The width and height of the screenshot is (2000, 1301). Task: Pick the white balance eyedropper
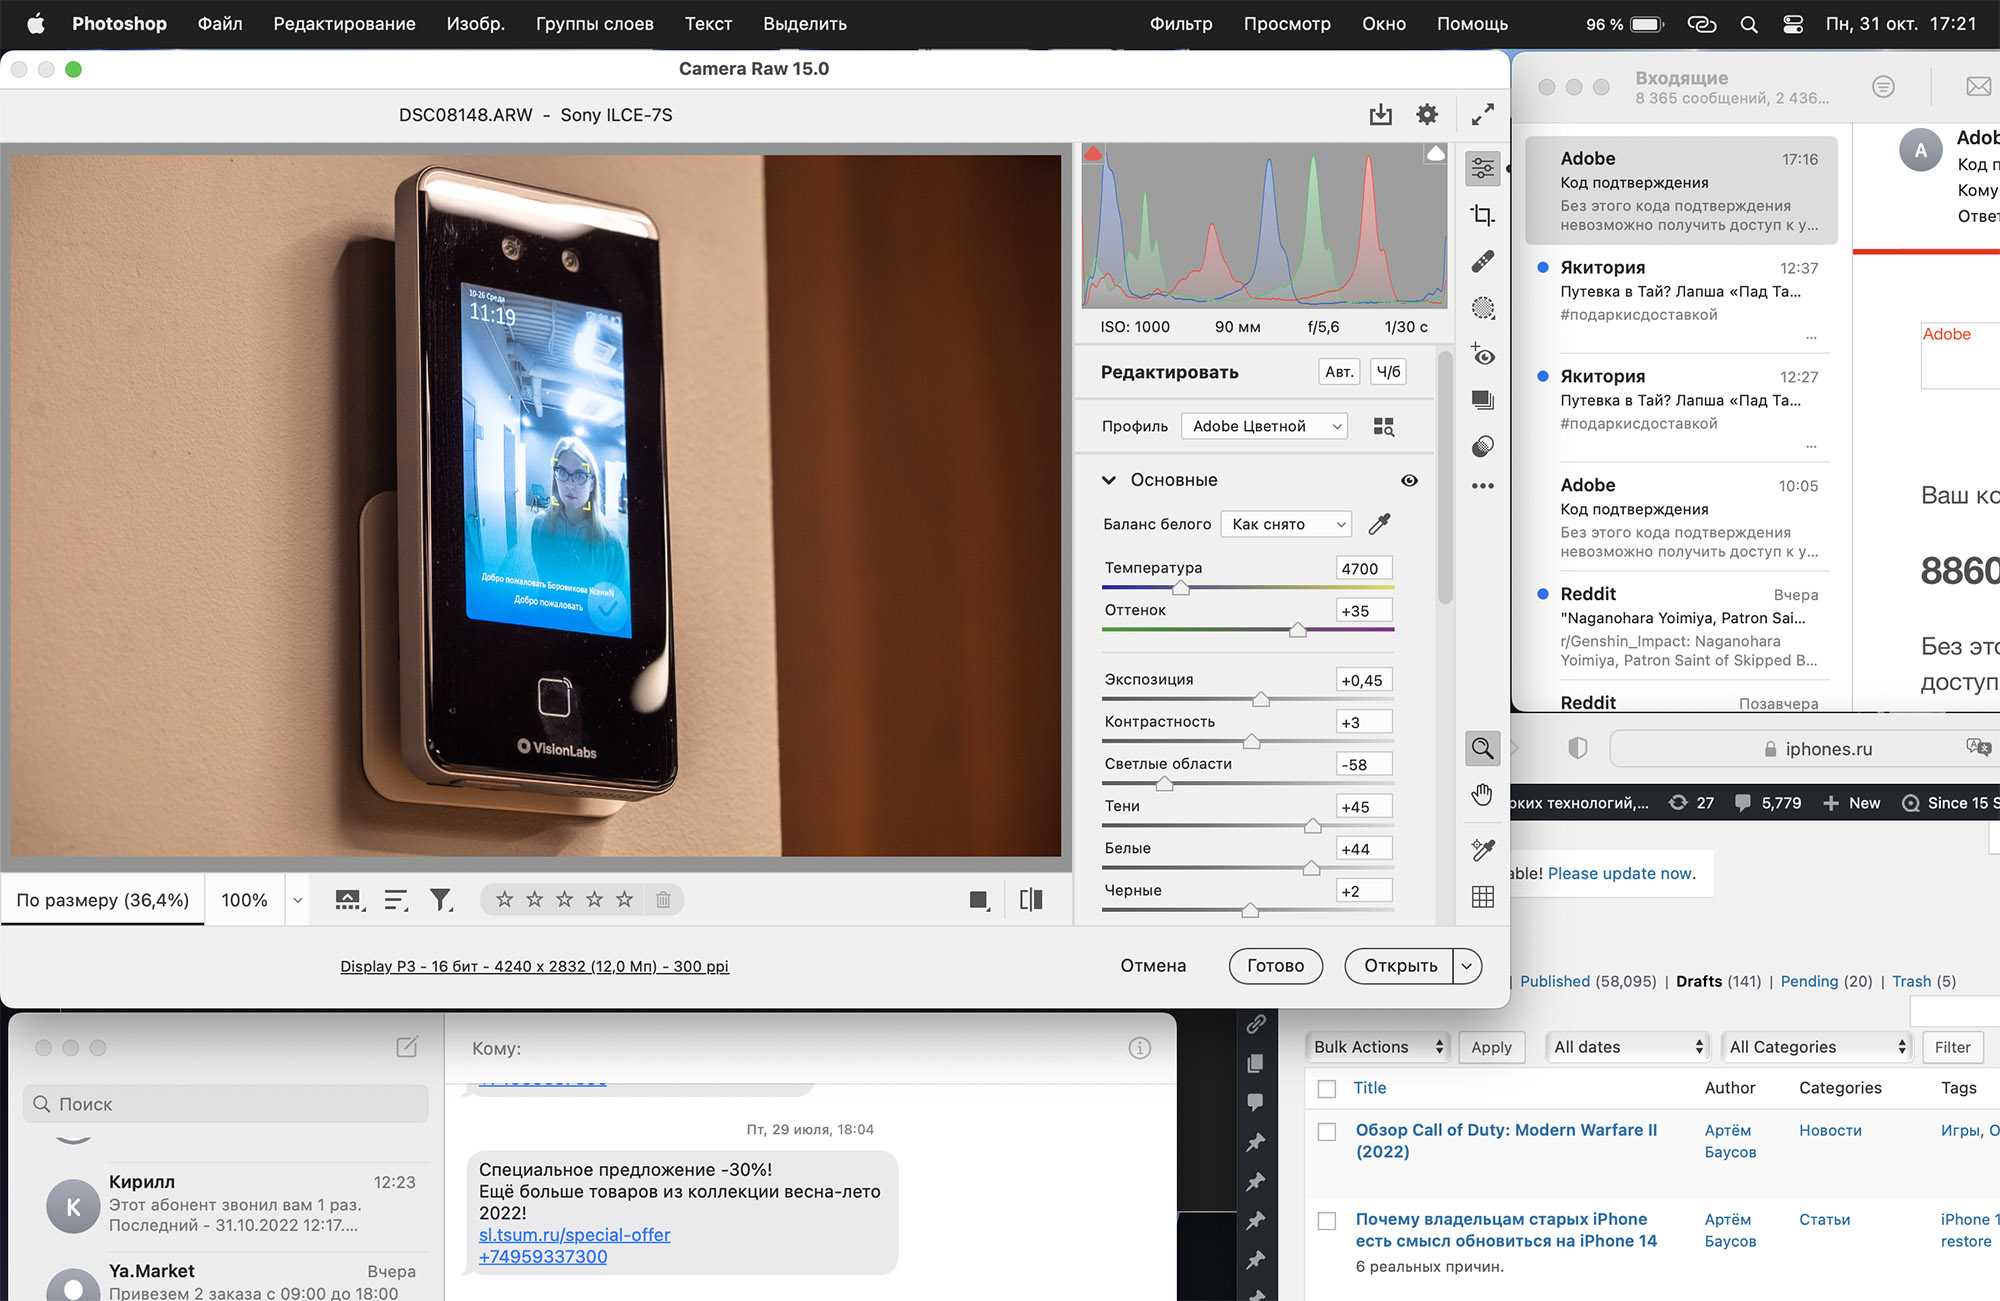coord(1379,524)
